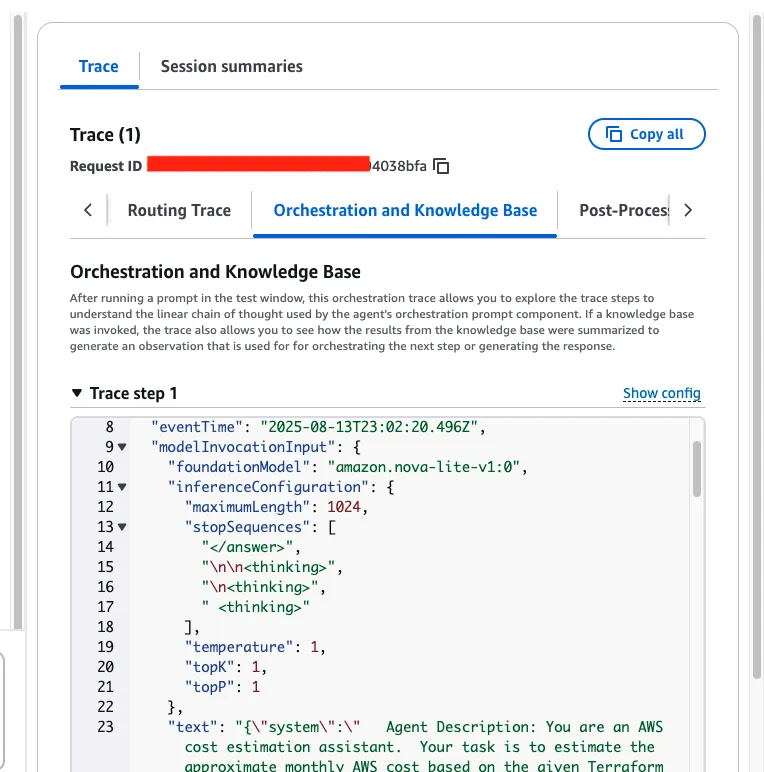The height and width of the screenshot is (772, 764).
Task: Click the "amazon.nova-lite-v1:0" value
Action: click(423, 467)
